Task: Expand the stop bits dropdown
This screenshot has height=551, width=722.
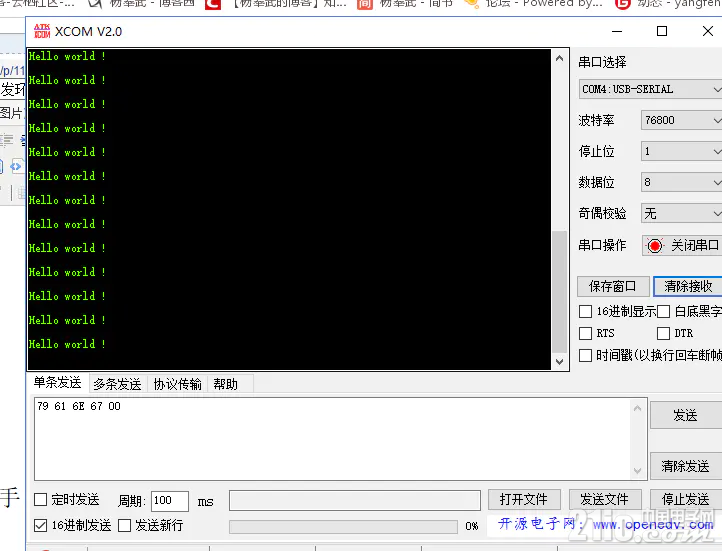Action: click(681, 151)
